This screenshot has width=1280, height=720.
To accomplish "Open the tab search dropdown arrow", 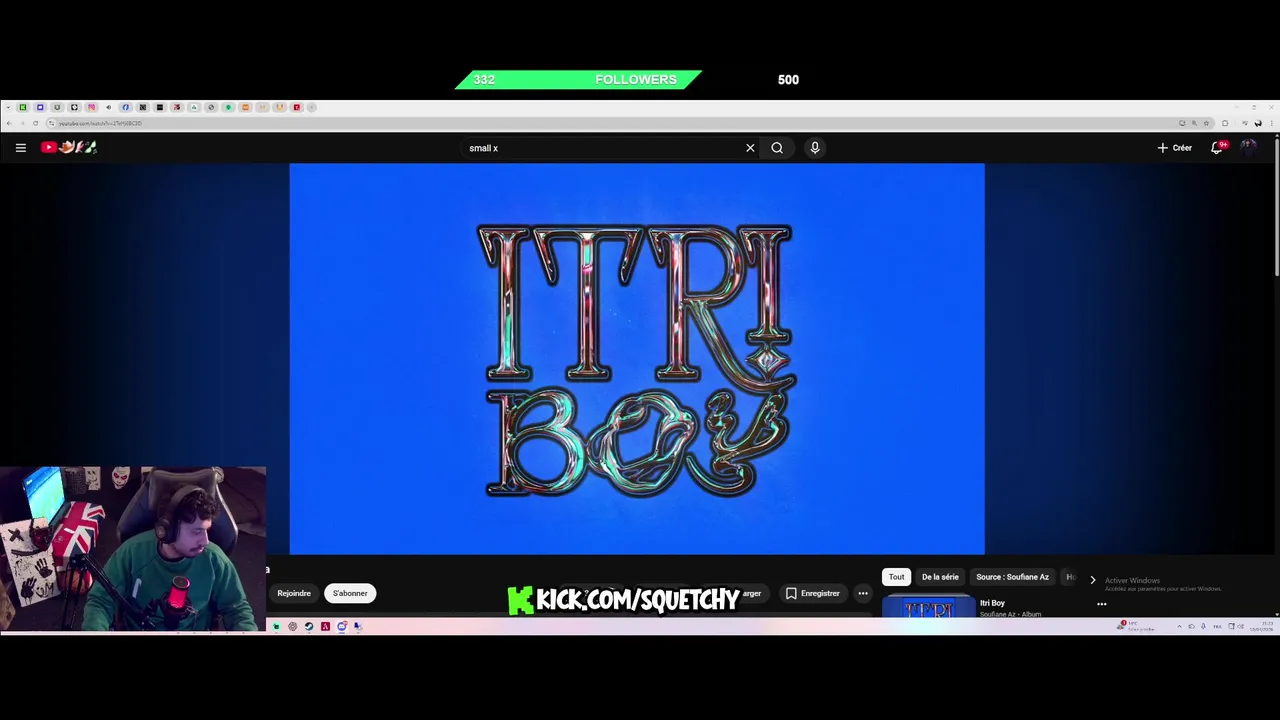I will point(8,107).
